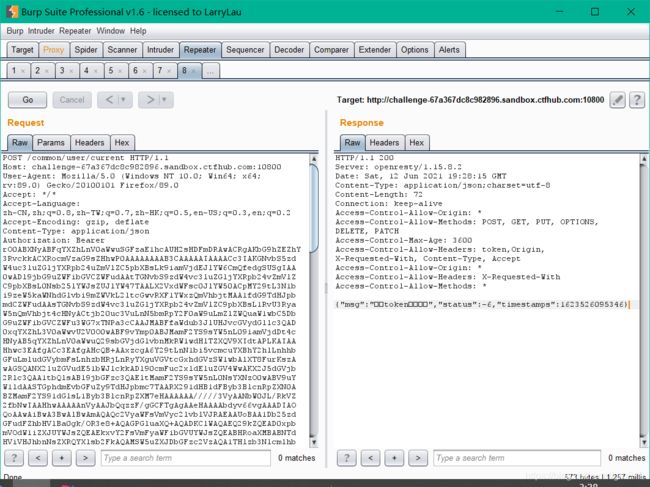The height and width of the screenshot is (487, 650).
Task: Open request search help question icon
Action: [x=14, y=458]
